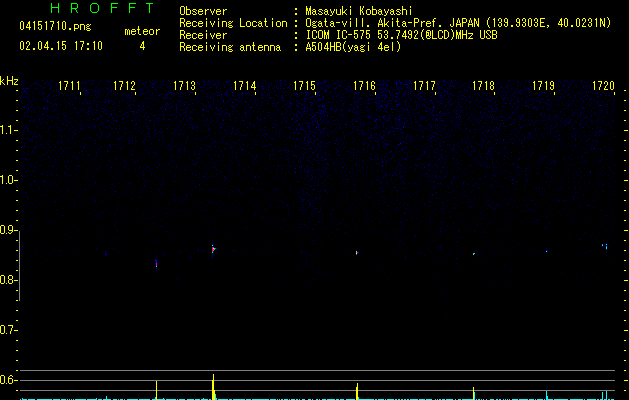Image resolution: width=629 pixels, height=400 pixels.
Task: Click the meteor echo just before 1716
Action: tap(357, 253)
